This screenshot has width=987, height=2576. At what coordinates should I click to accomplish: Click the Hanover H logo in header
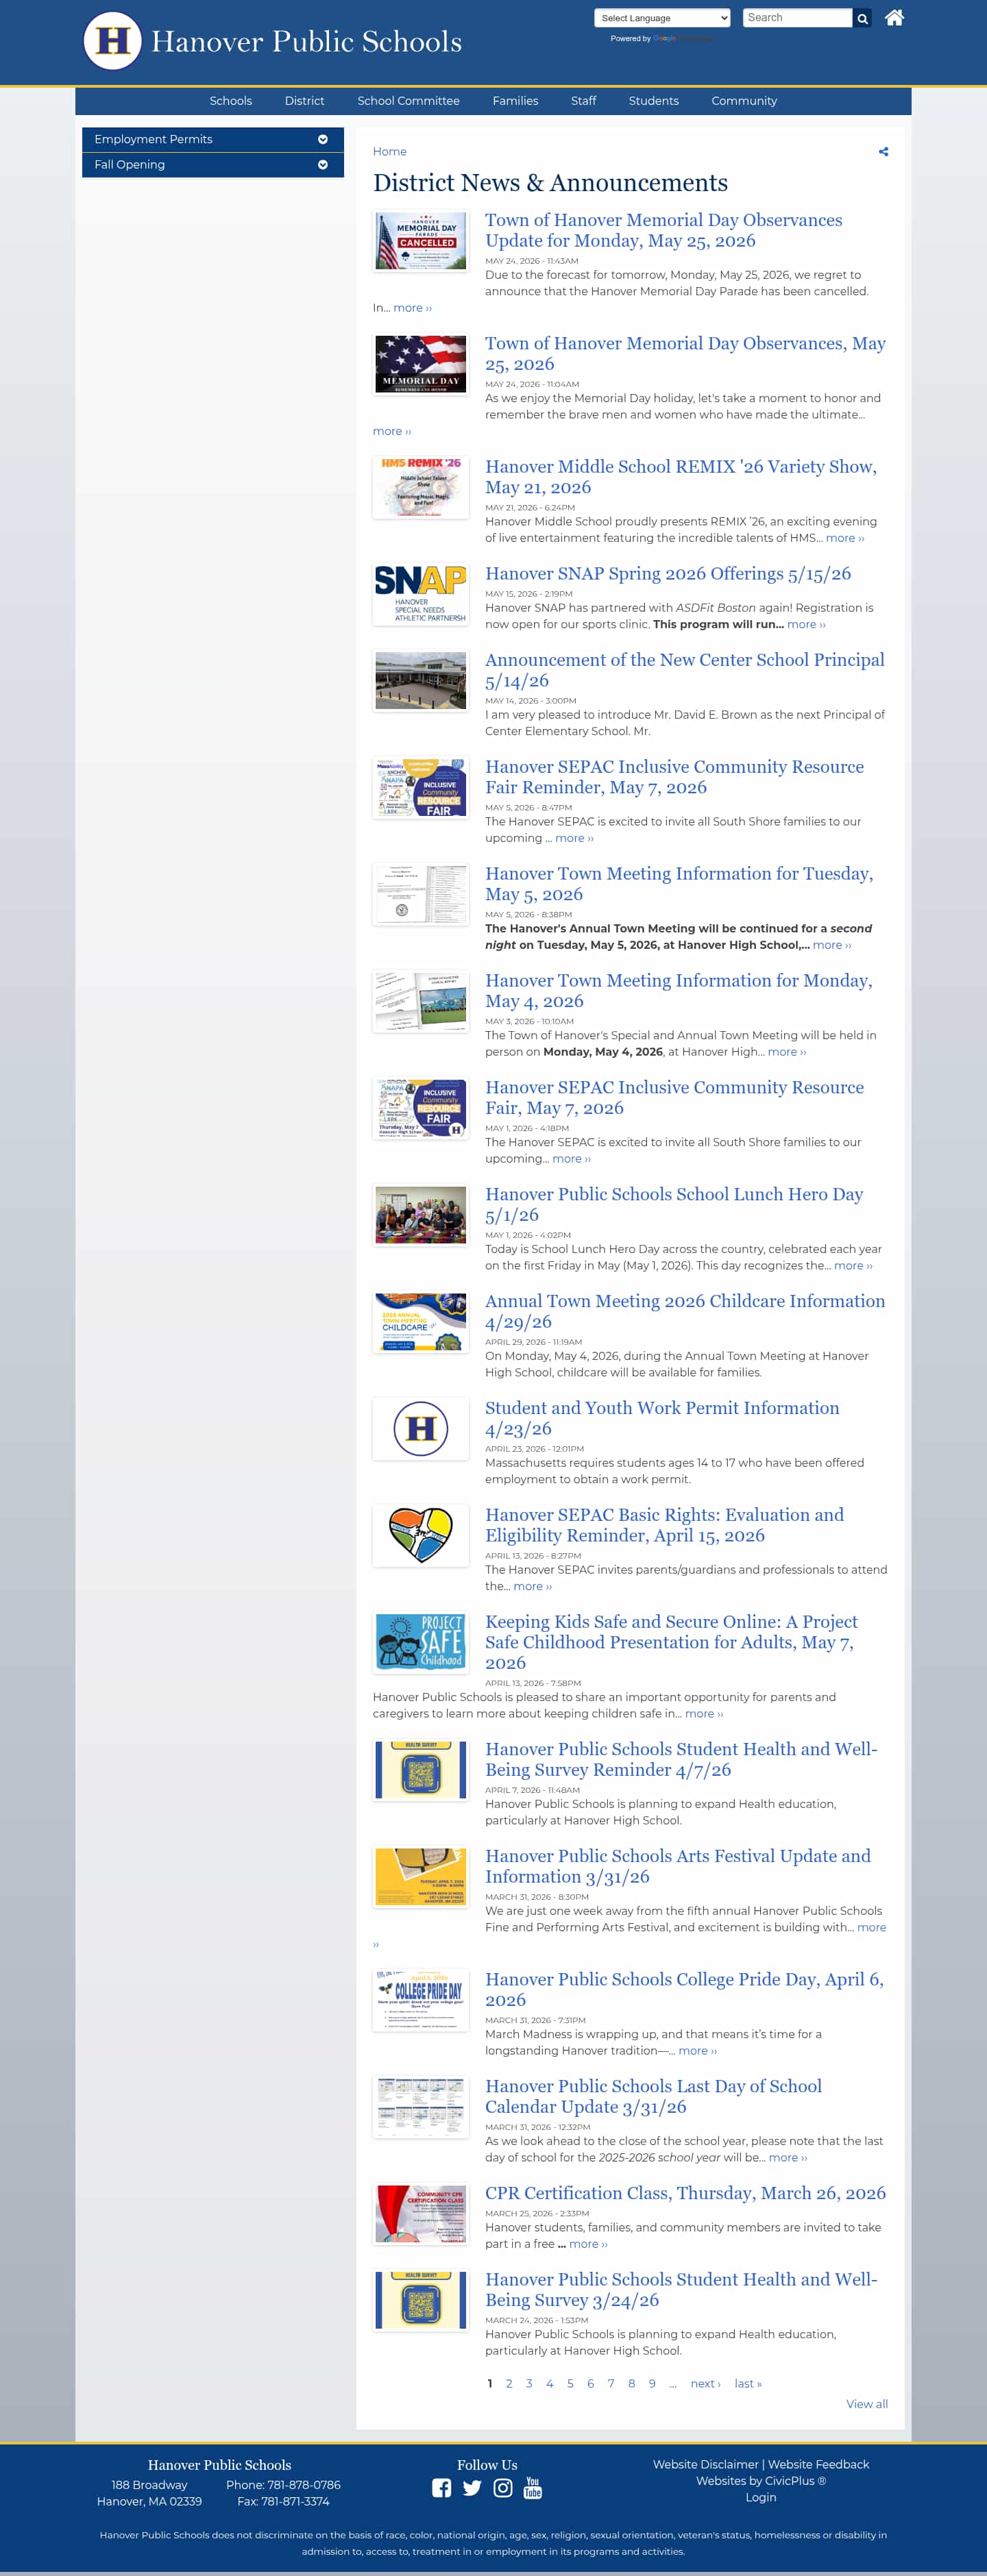tap(112, 41)
